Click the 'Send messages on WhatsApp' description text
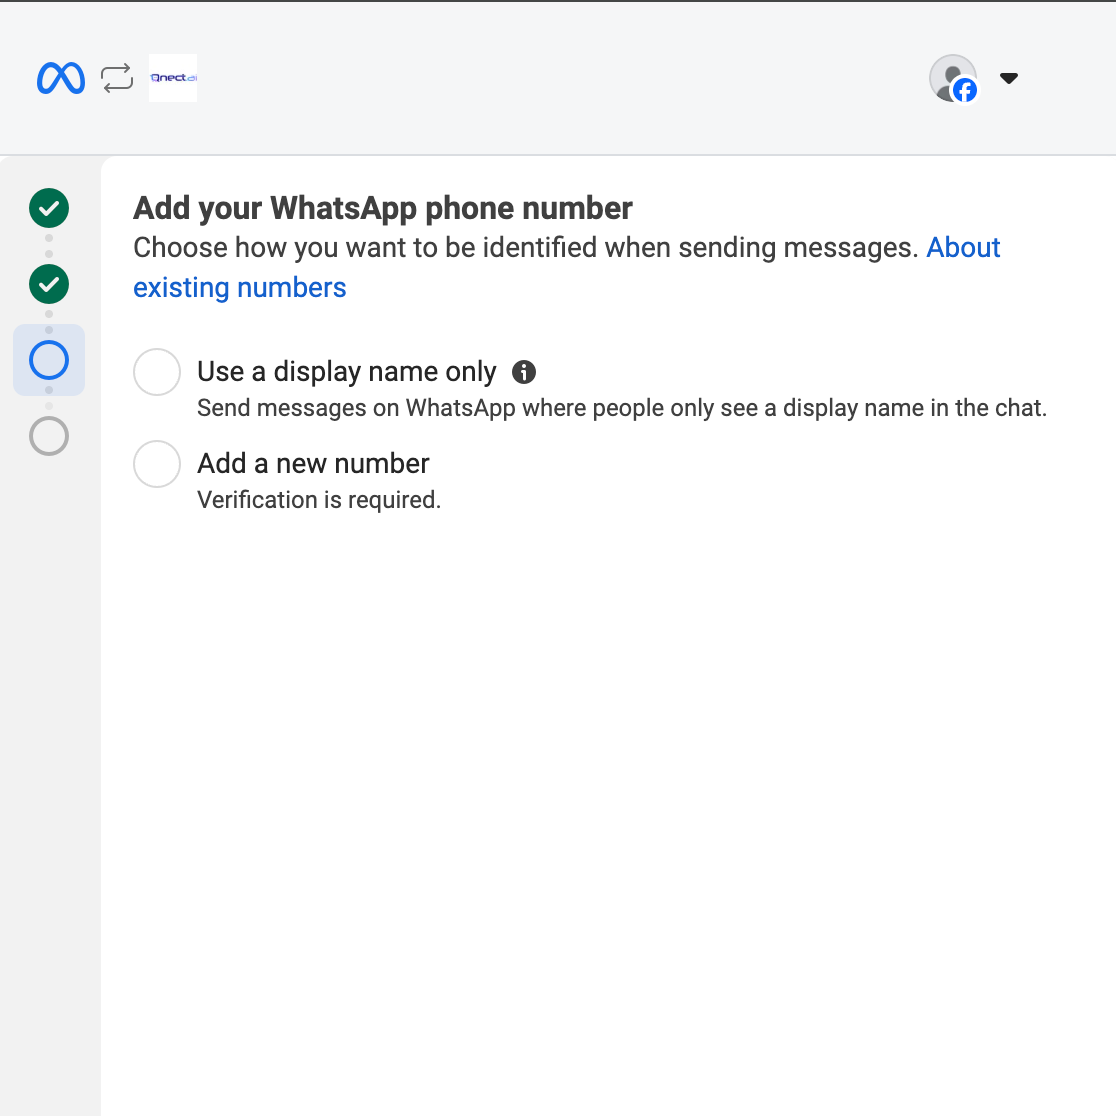This screenshot has height=1116, width=1116. (x=621, y=408)
